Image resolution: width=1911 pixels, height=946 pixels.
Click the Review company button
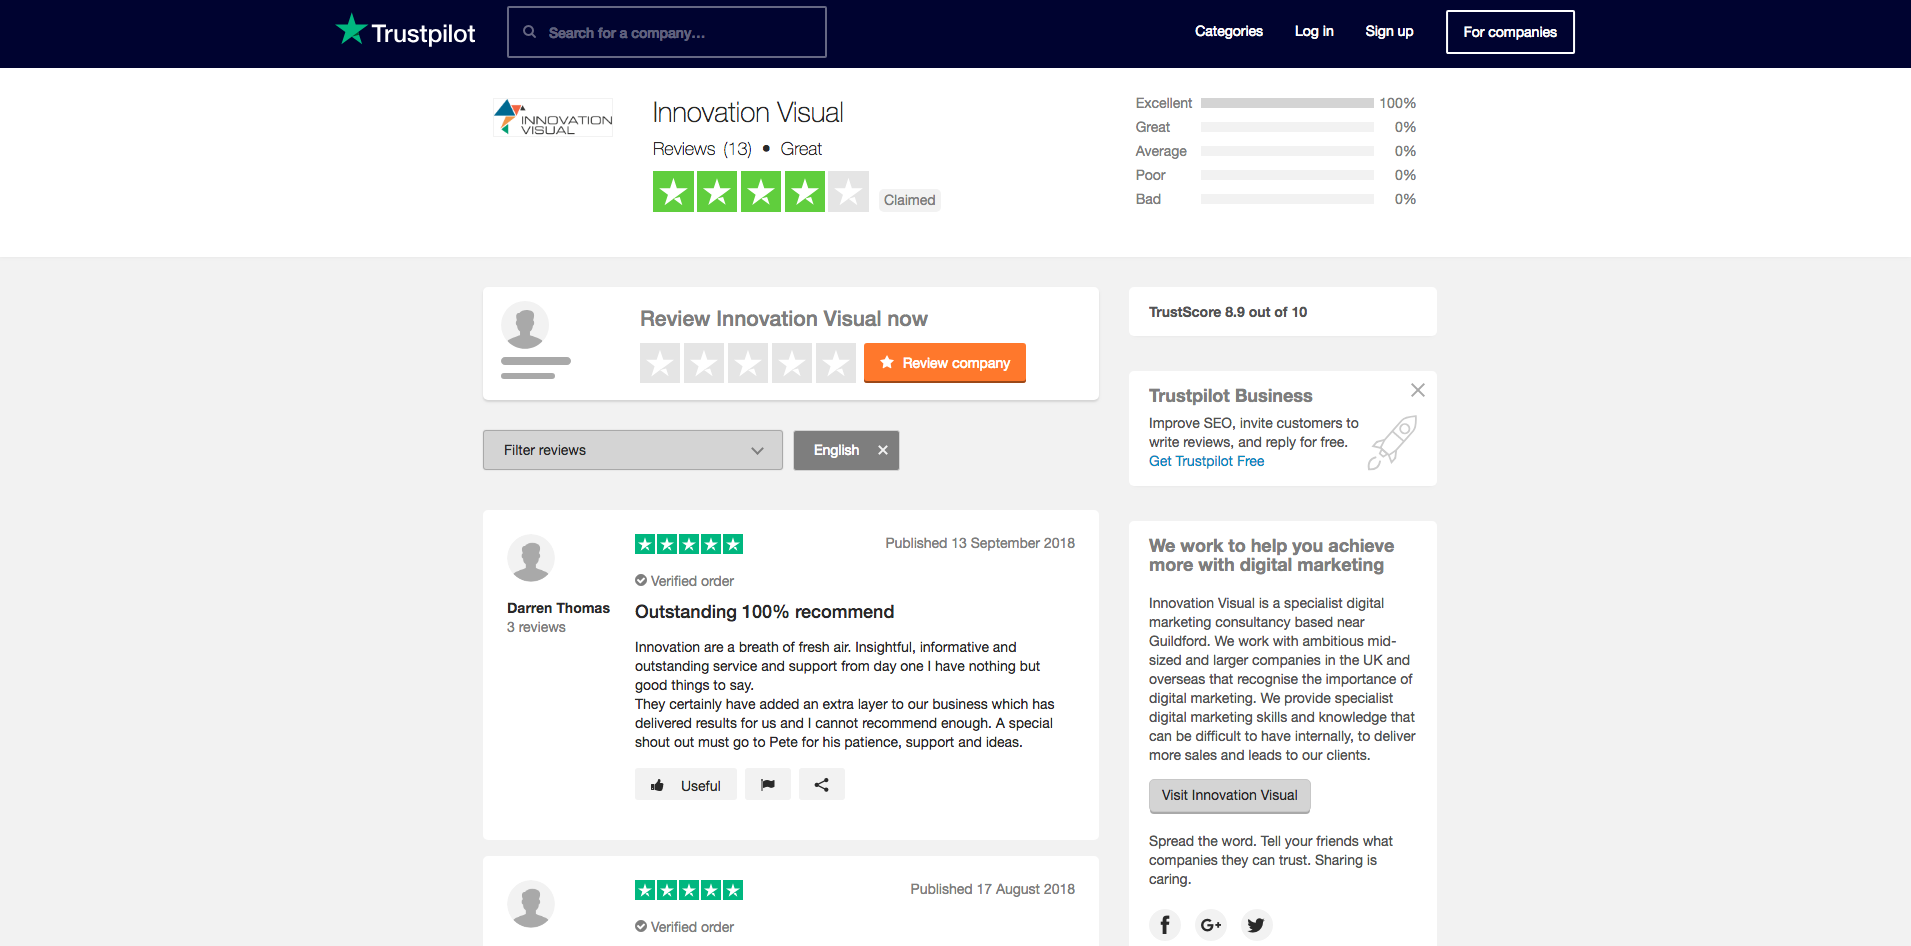945,363
